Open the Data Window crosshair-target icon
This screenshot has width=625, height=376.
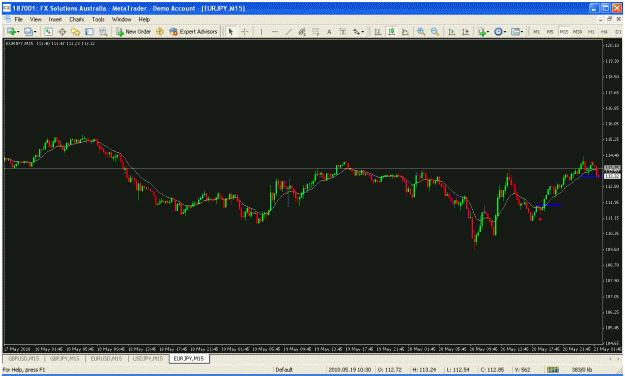tap(62, 31)
